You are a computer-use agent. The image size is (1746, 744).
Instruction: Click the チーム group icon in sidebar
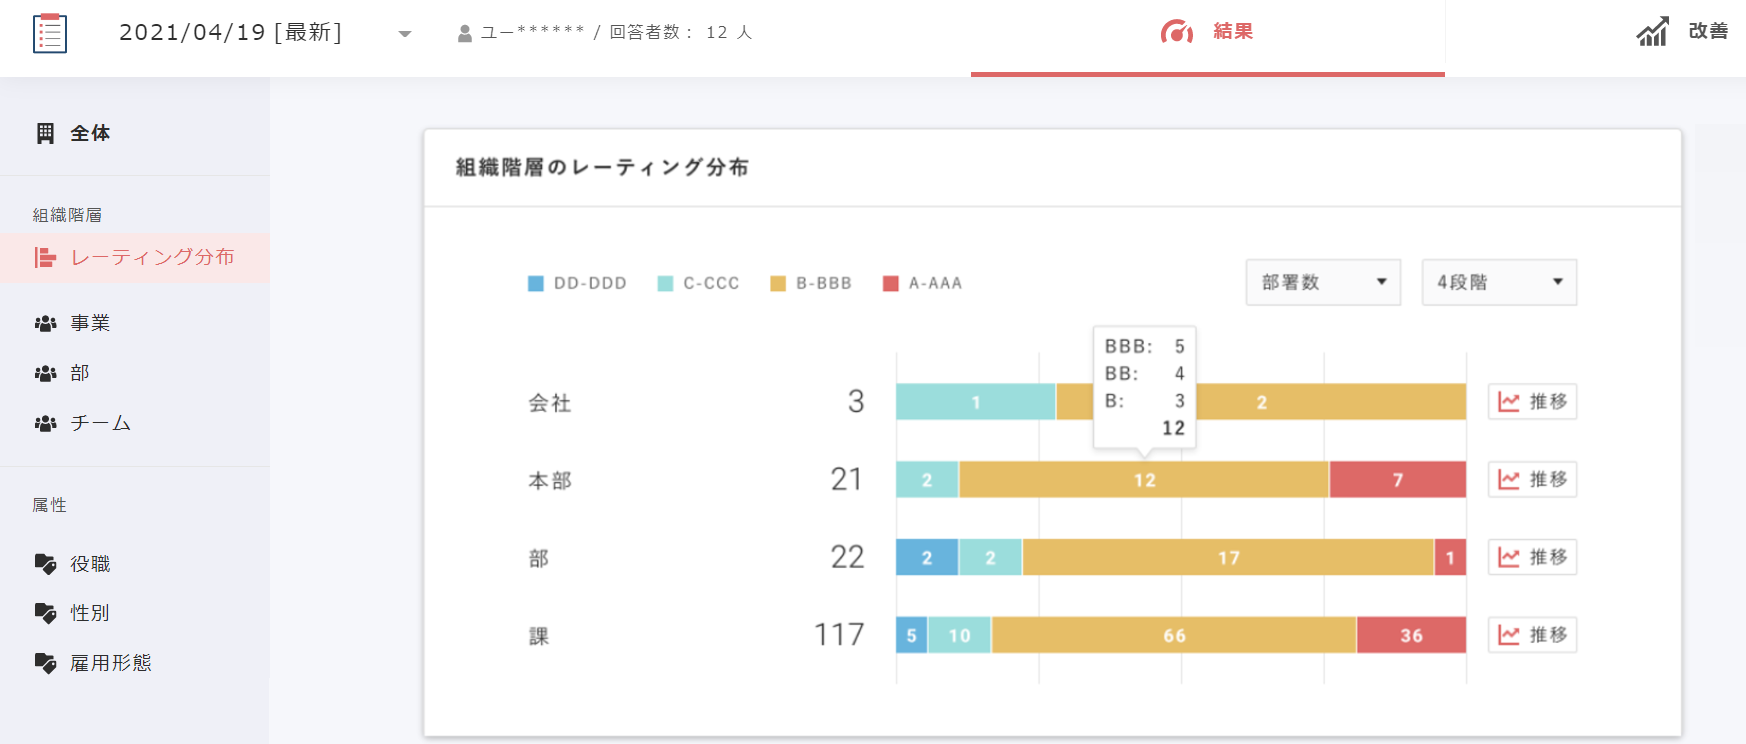click(45, 423)
